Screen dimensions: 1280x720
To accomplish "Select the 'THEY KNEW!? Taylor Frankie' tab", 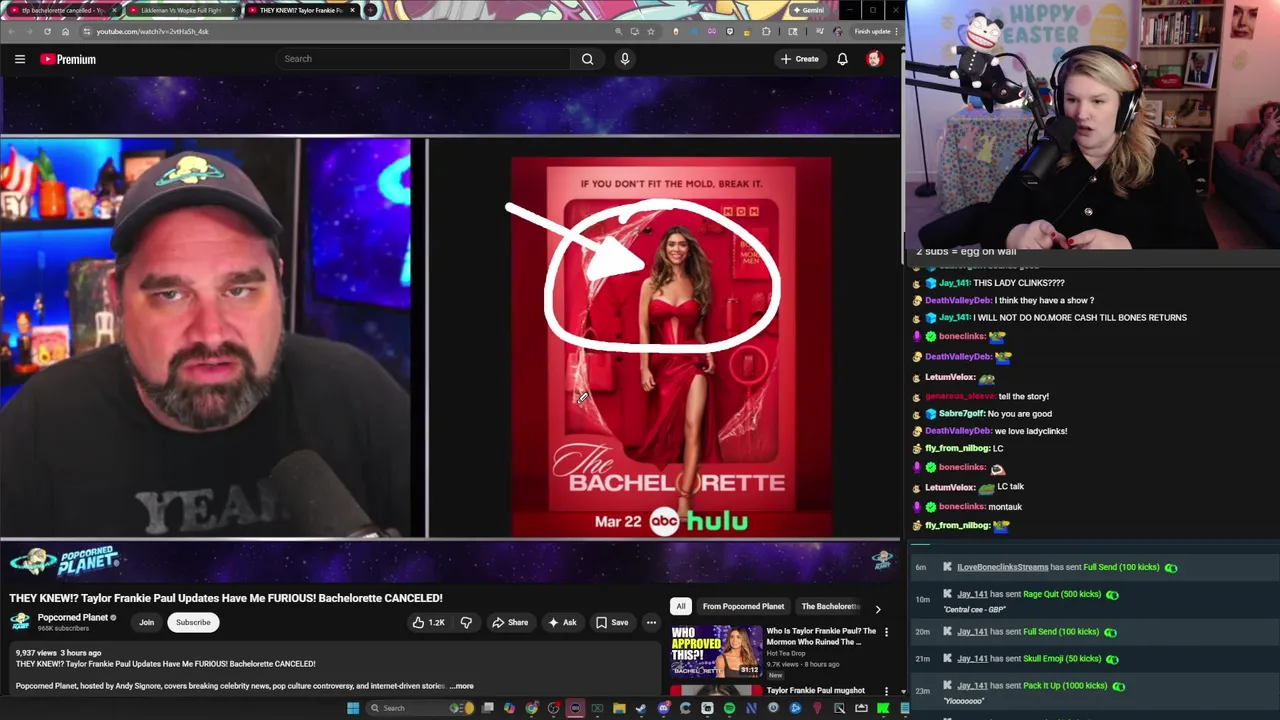I will 300,10.
